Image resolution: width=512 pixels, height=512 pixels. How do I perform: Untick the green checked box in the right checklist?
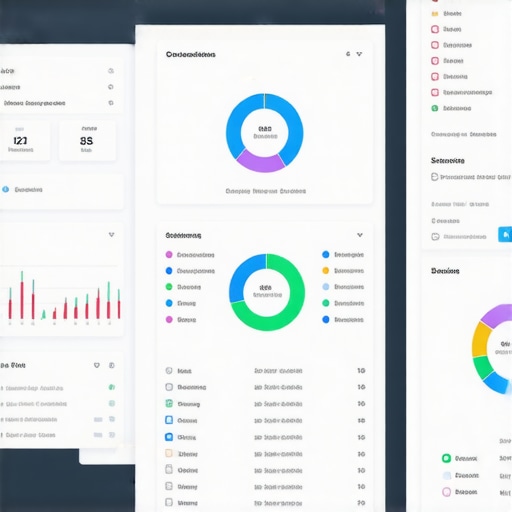(435, 108)
